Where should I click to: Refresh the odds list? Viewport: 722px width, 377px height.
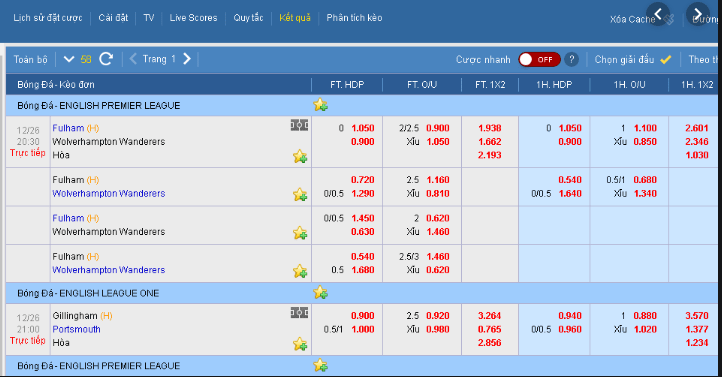coord(106,59)
